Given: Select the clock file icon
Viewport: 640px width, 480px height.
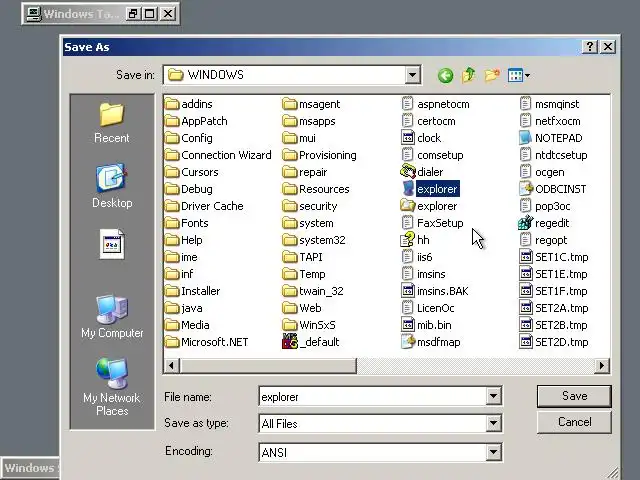Looking at the screenshot, I should (x=407, y=138).
